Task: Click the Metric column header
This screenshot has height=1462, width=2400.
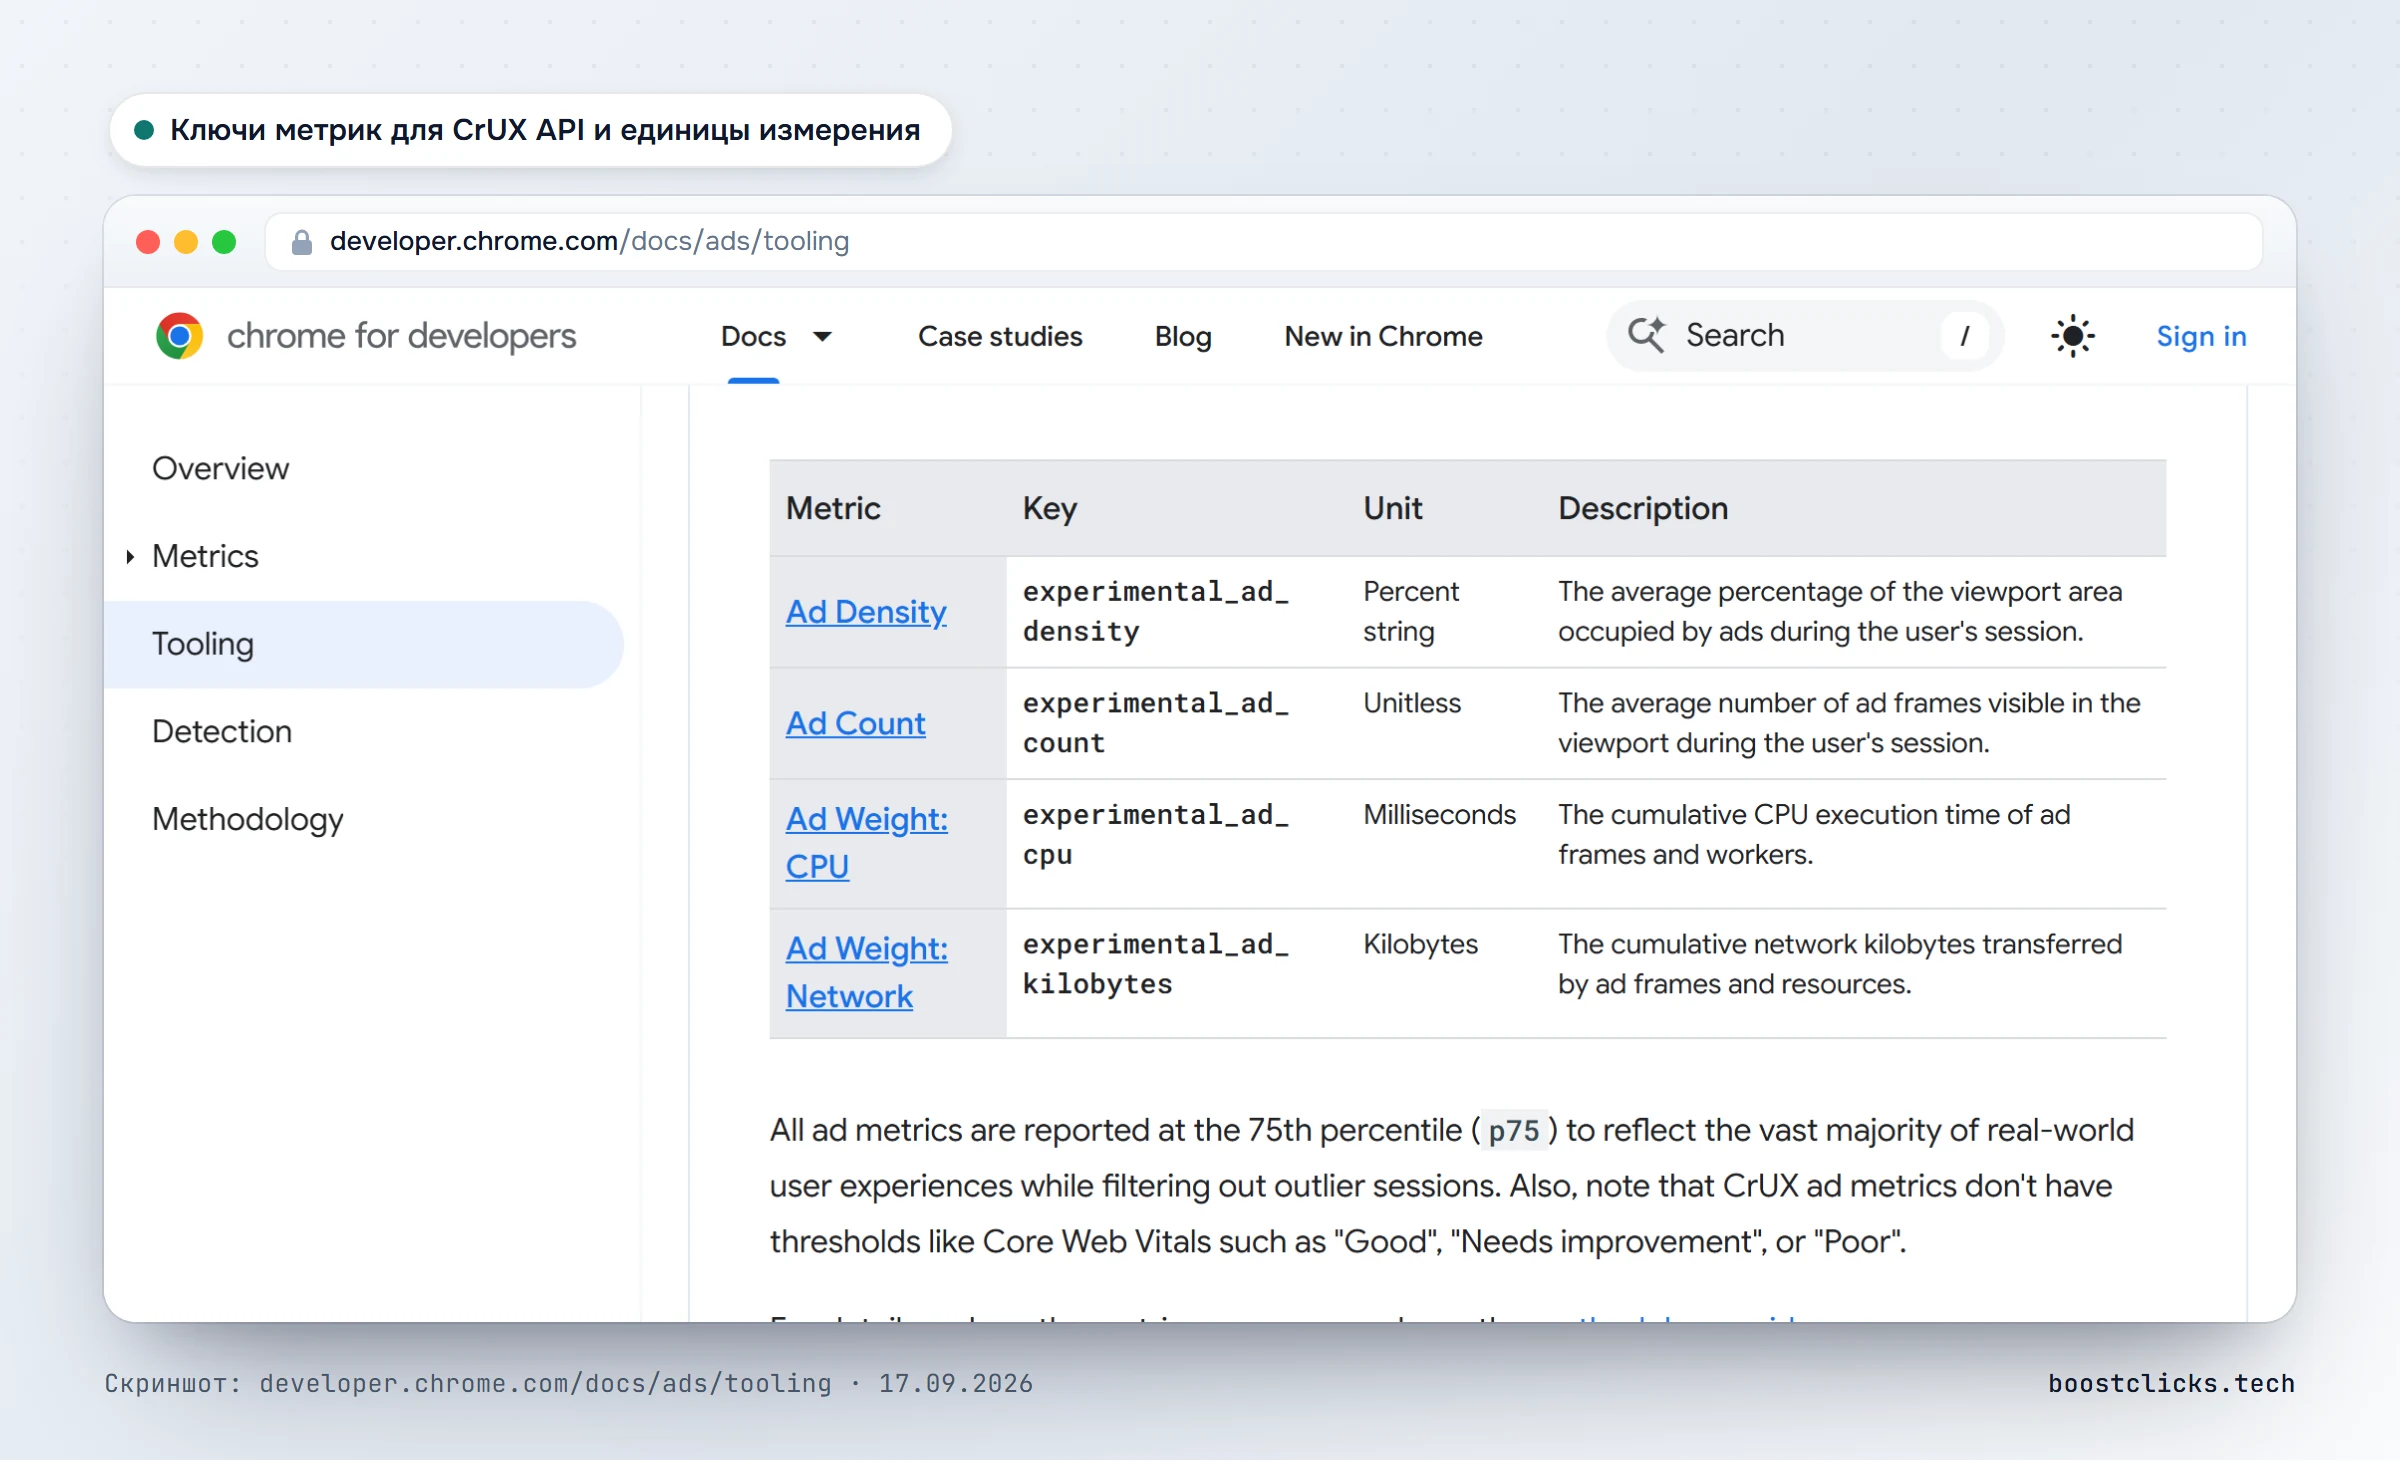Action: point(833,509)
